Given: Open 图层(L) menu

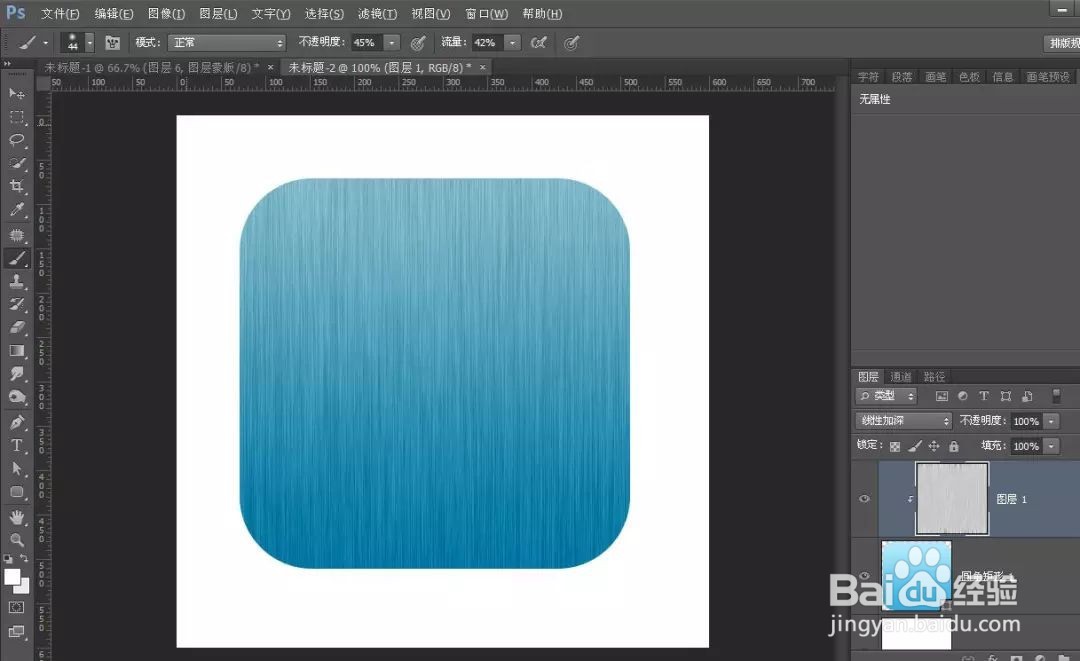Looking at the screenshot, I should coord(218,13).
